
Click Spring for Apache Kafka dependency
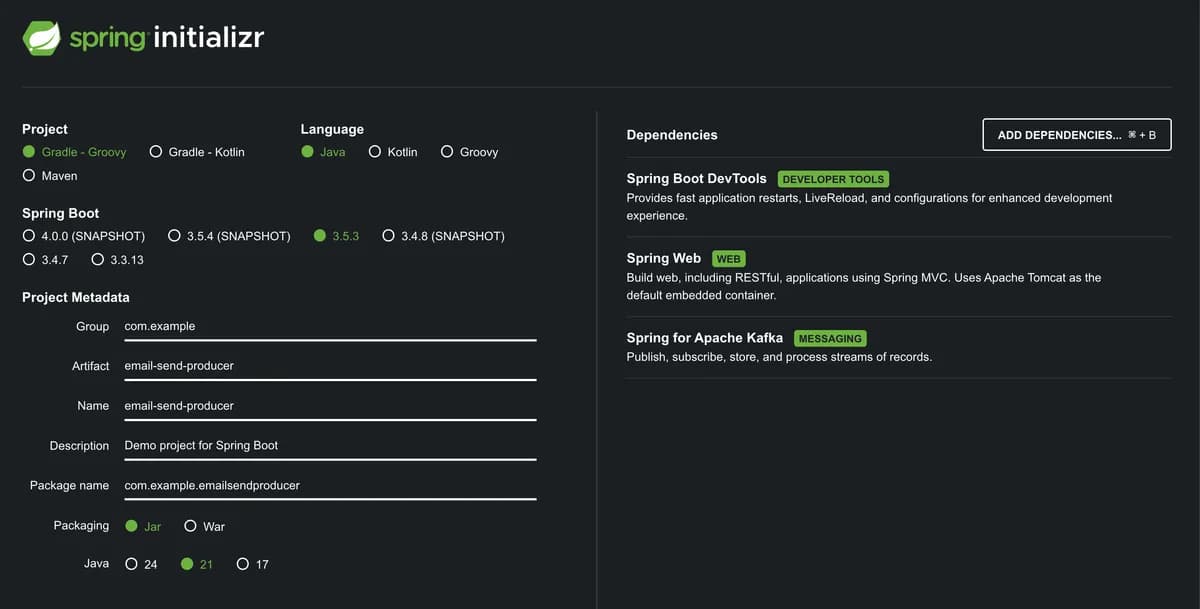(x=705, y=338)
